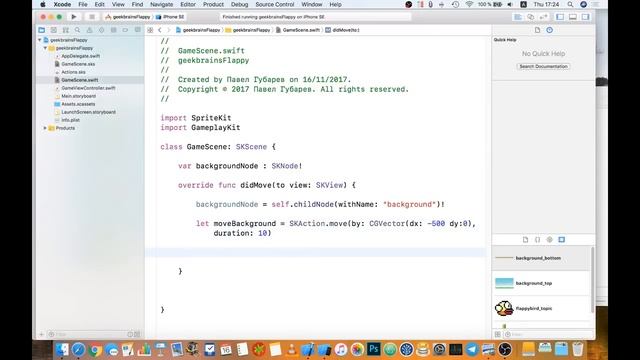Screen dimensions: 640x360
Task: Open the Edit menu
Action: (100, 4)
